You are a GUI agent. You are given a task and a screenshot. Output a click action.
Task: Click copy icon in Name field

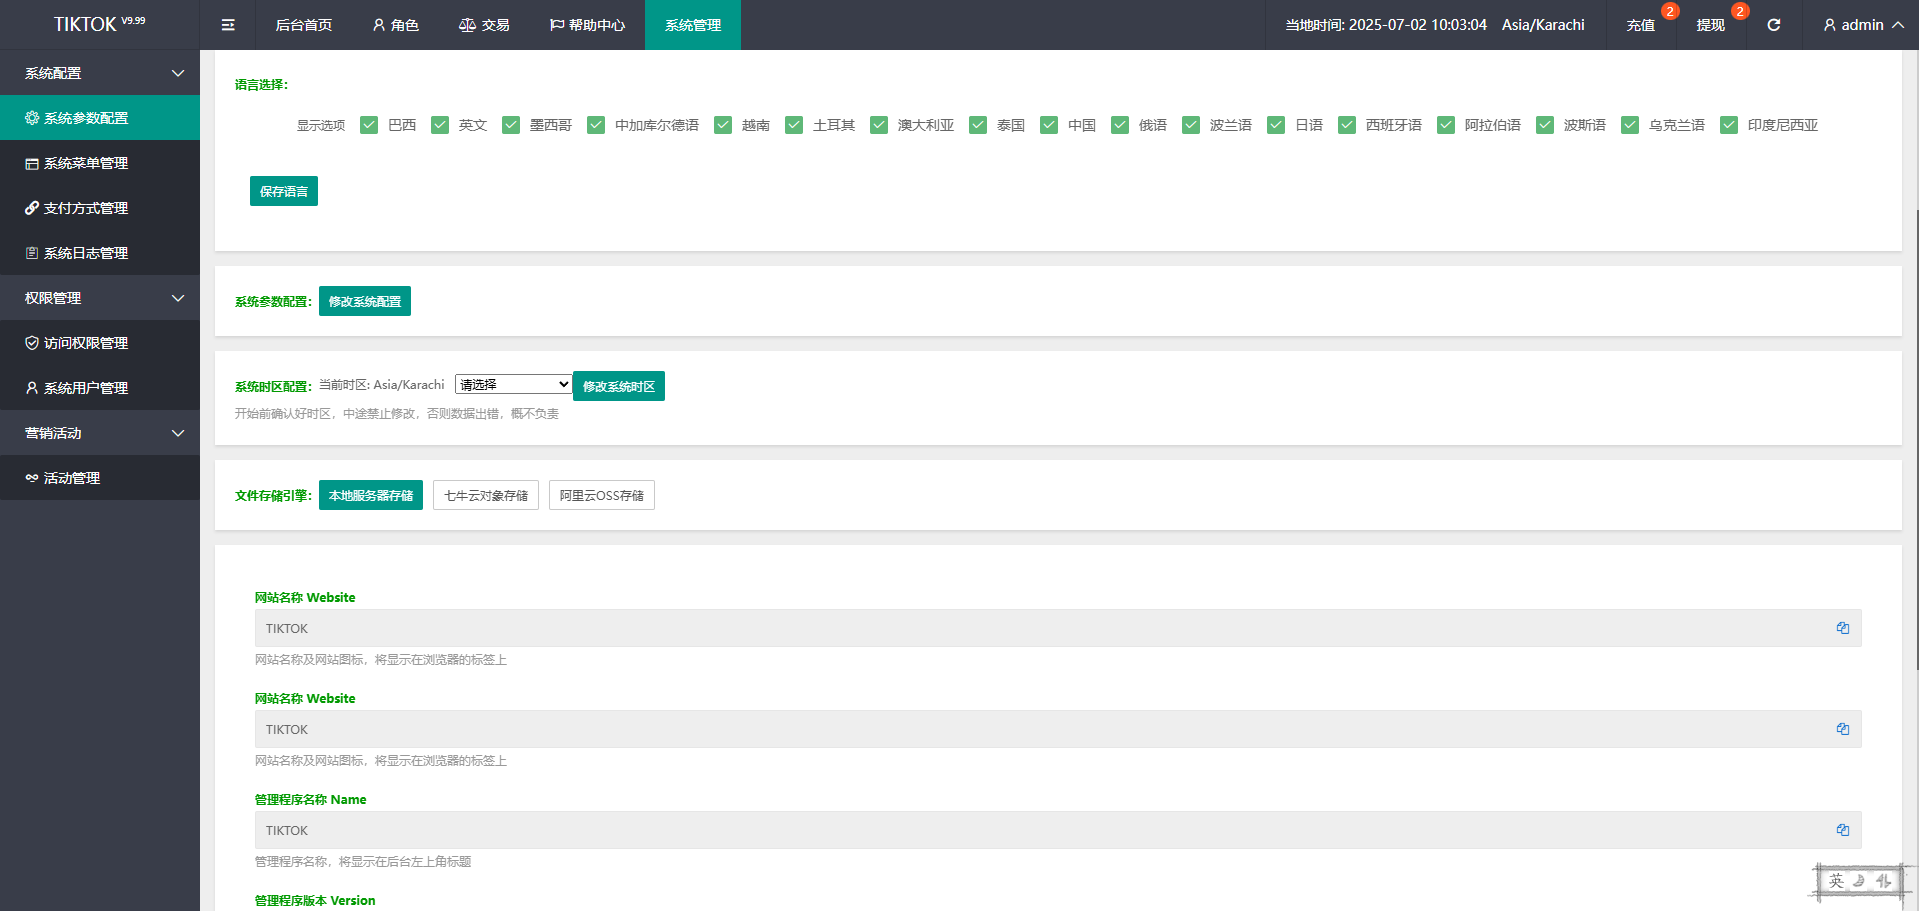(1842, 830)
